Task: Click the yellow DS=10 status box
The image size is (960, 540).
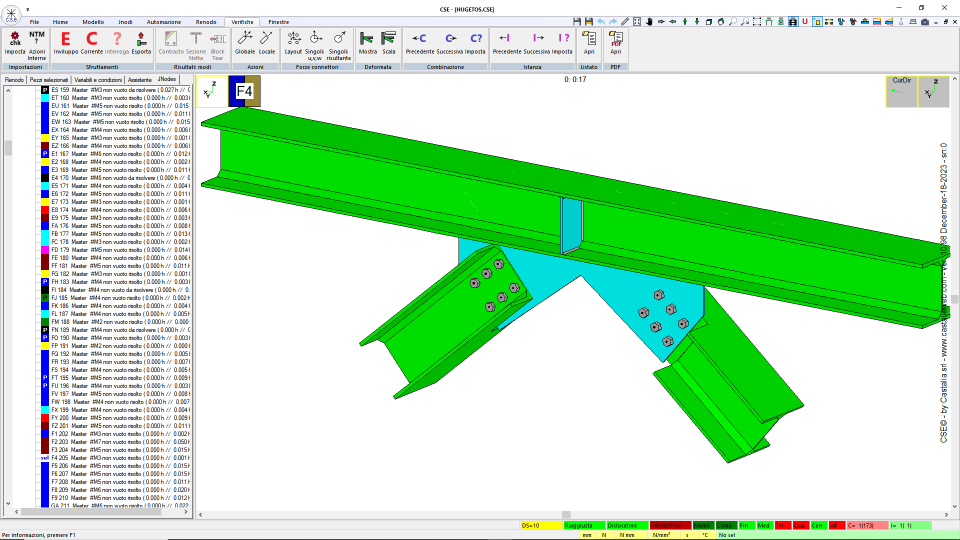Action: pyautogui.click(x=541, y=525)
